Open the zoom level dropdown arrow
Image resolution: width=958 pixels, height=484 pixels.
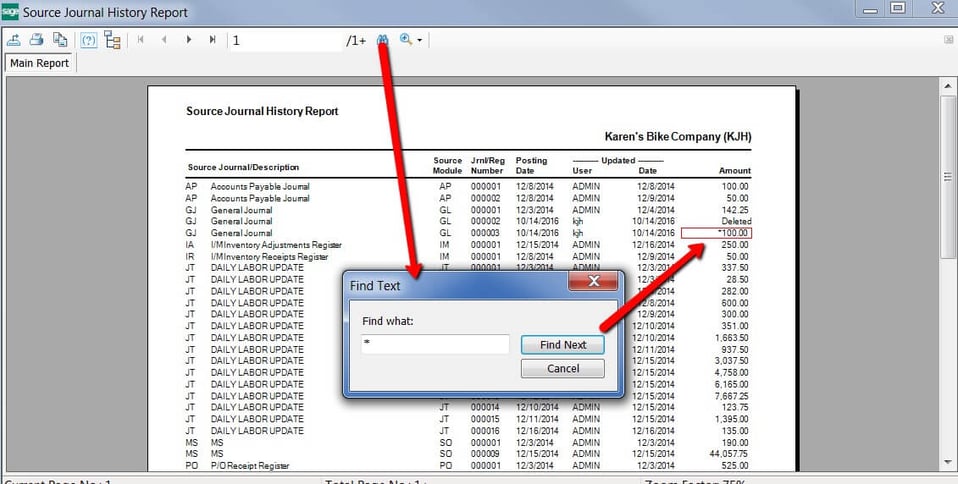point(421,41)
